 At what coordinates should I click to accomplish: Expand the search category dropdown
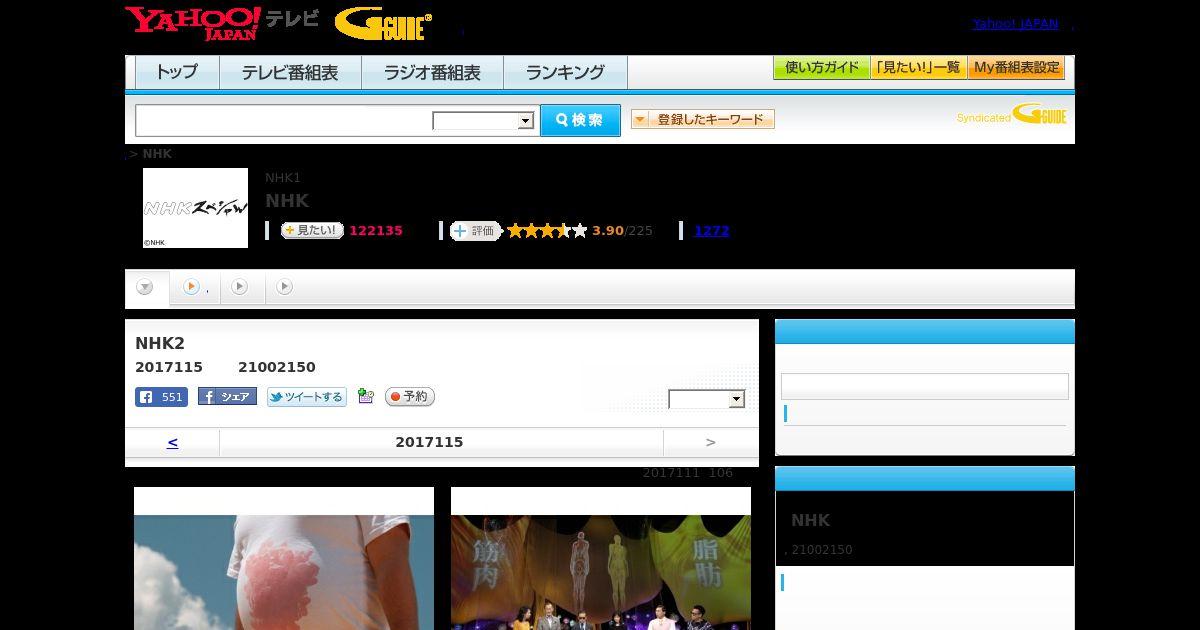pos(483,121)
